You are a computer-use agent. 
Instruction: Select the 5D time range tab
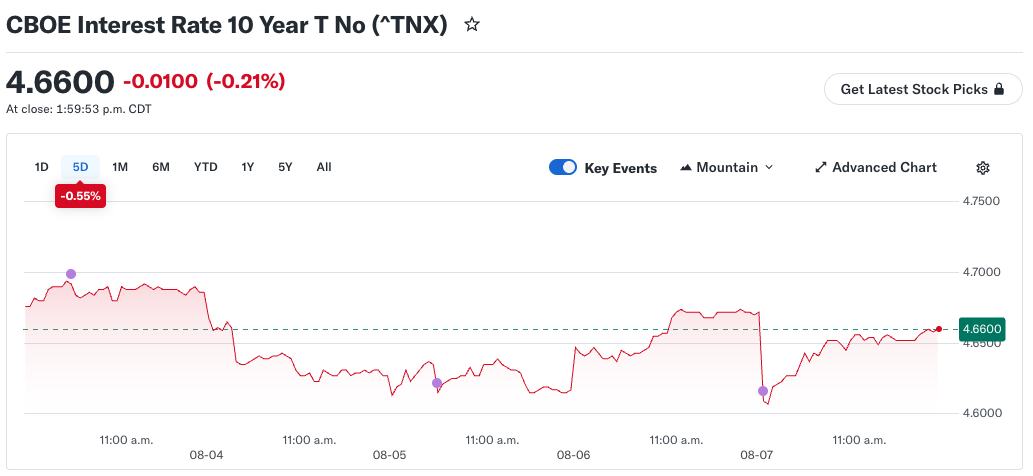tap(80, 167)
